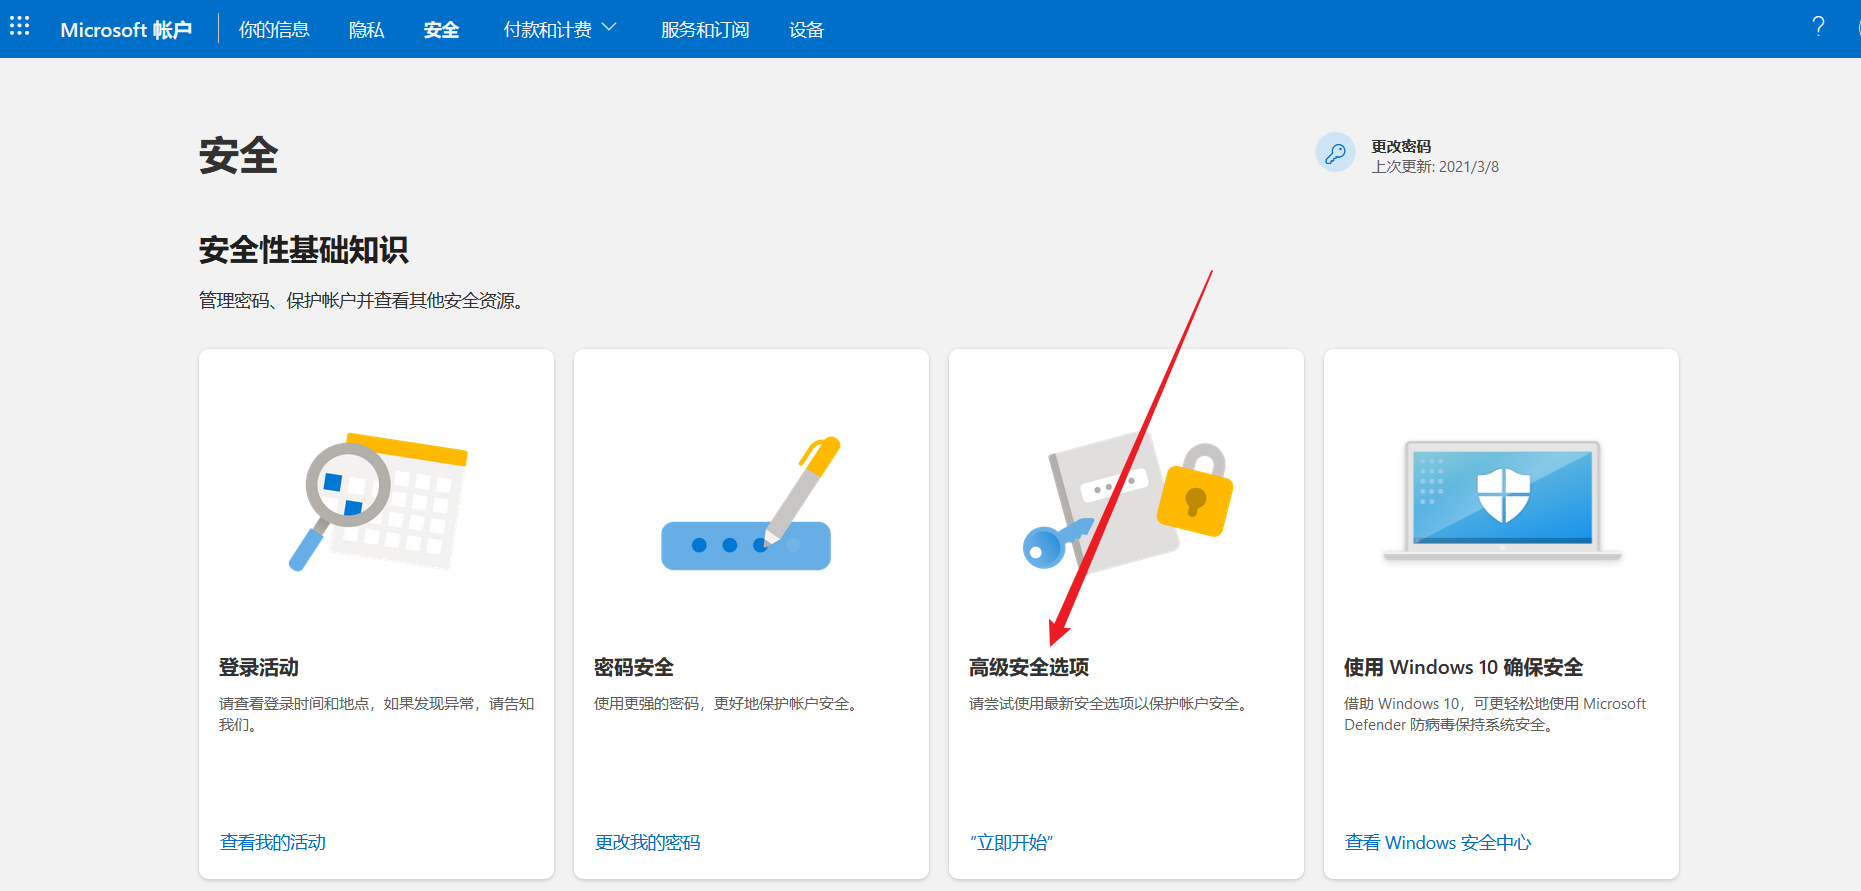Image resolution: width=1861 pixels, height=891 pixels.
Task: Click the “立即开始” link
Action: [x=1011, y=842]
